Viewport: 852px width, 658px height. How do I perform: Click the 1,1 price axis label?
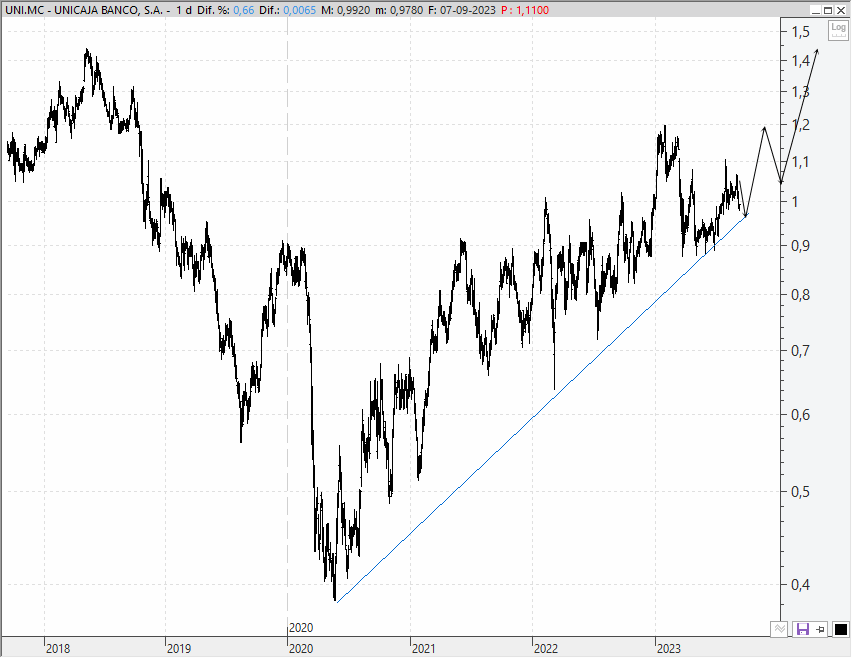(x=800, y=161)
